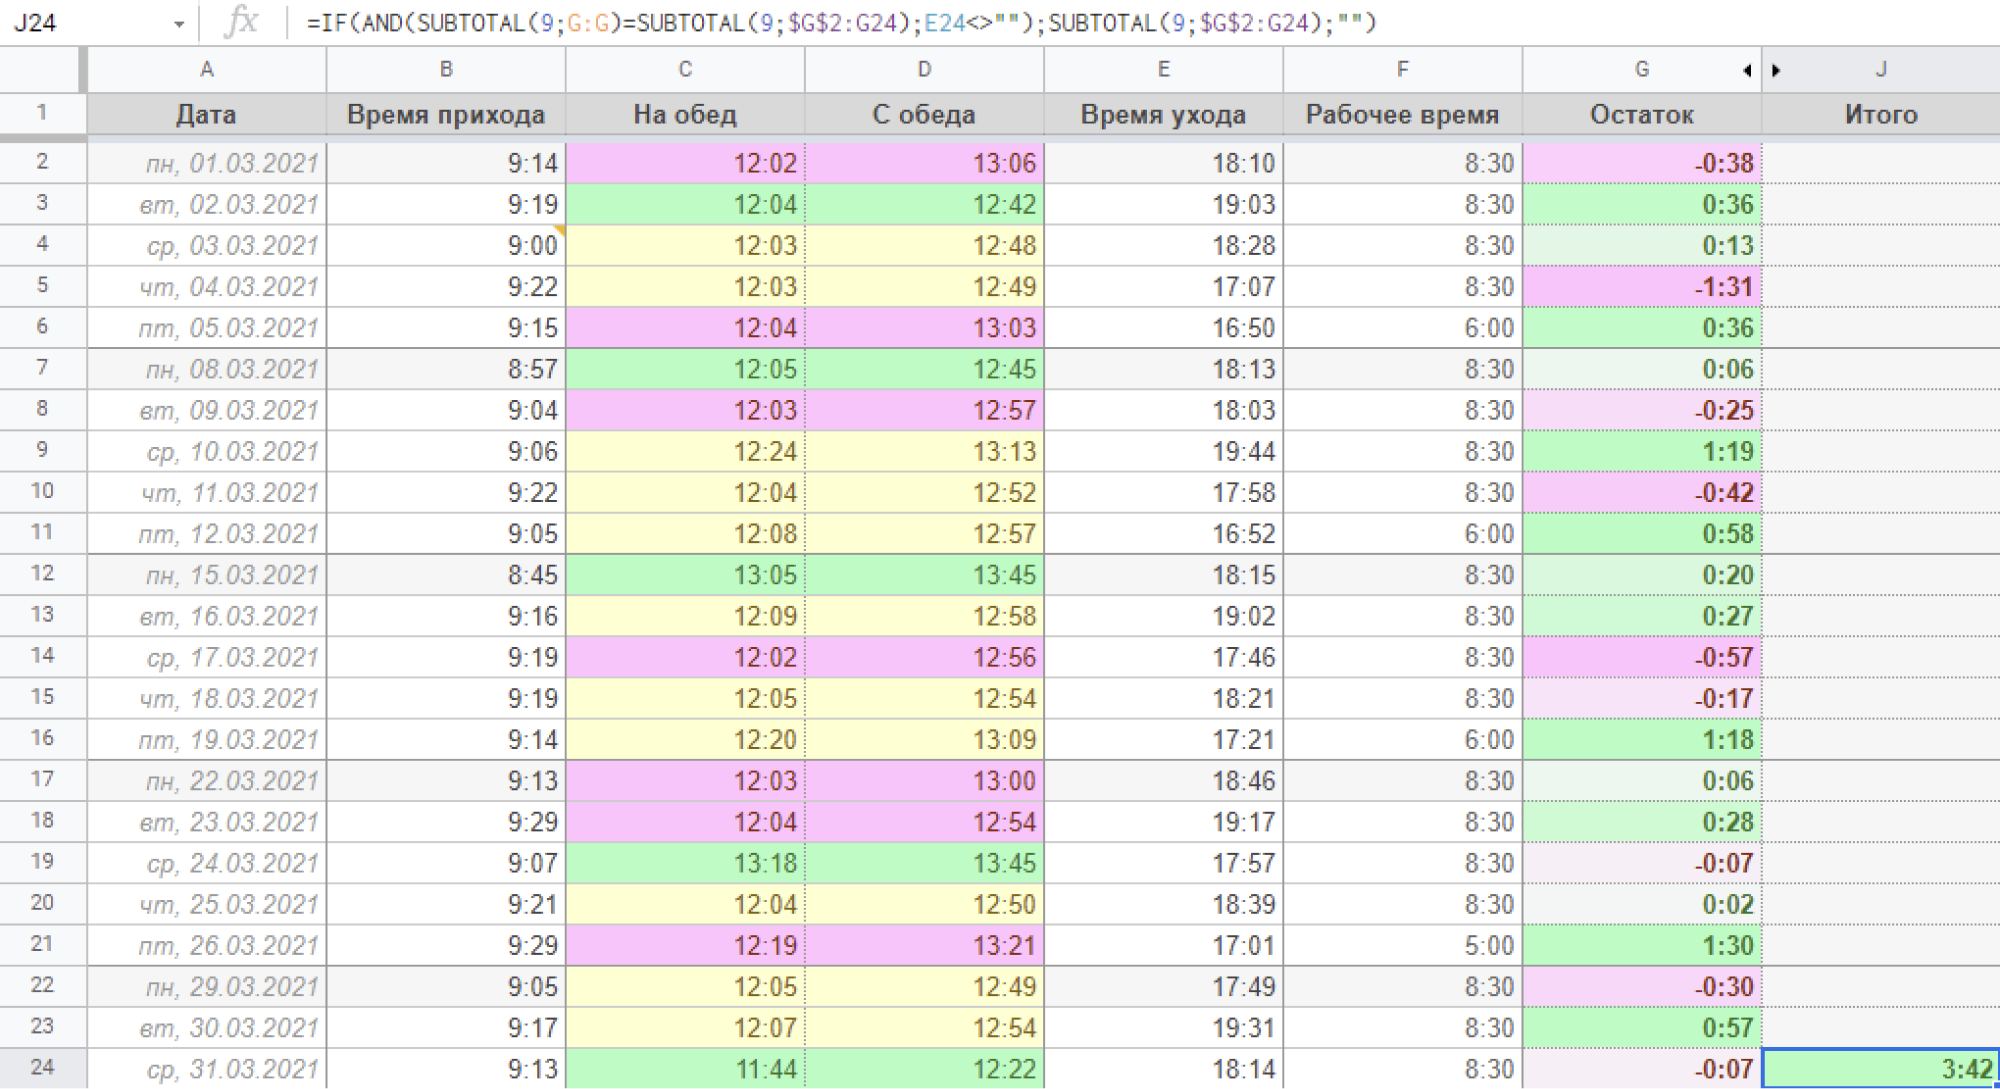The image size is (2000, 1089).
Task: Select arrival time cell 8:57
Action: (x=446, y=369)
